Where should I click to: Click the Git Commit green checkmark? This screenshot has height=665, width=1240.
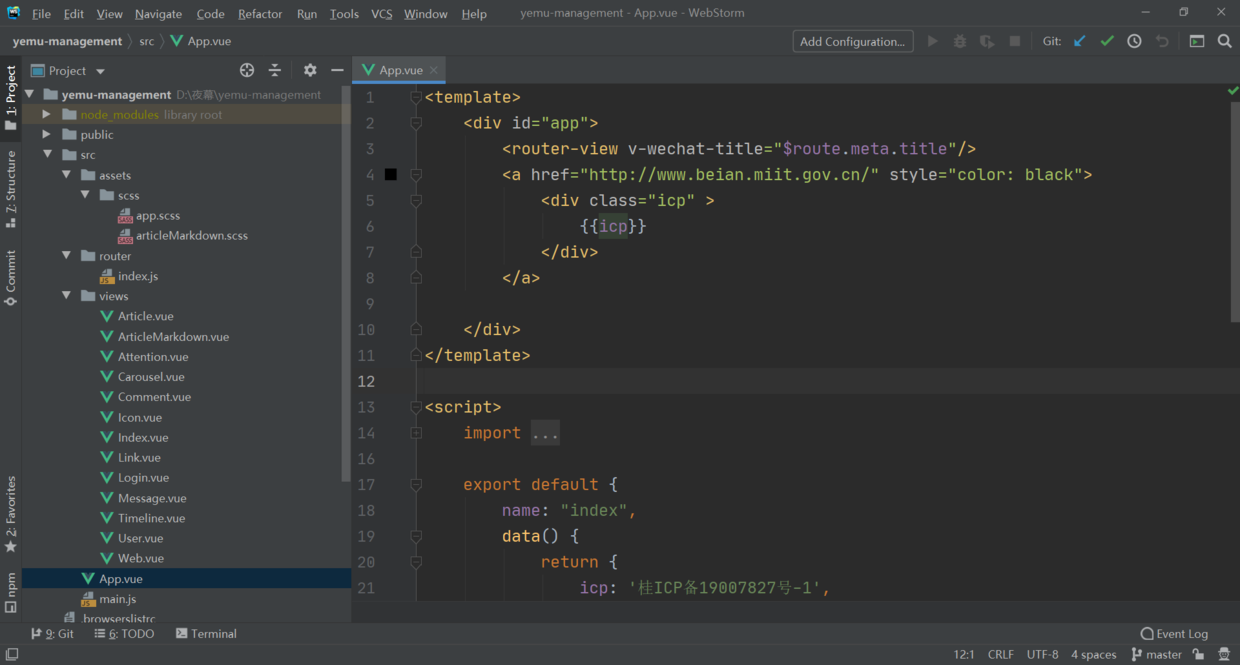coord(1107,41)
